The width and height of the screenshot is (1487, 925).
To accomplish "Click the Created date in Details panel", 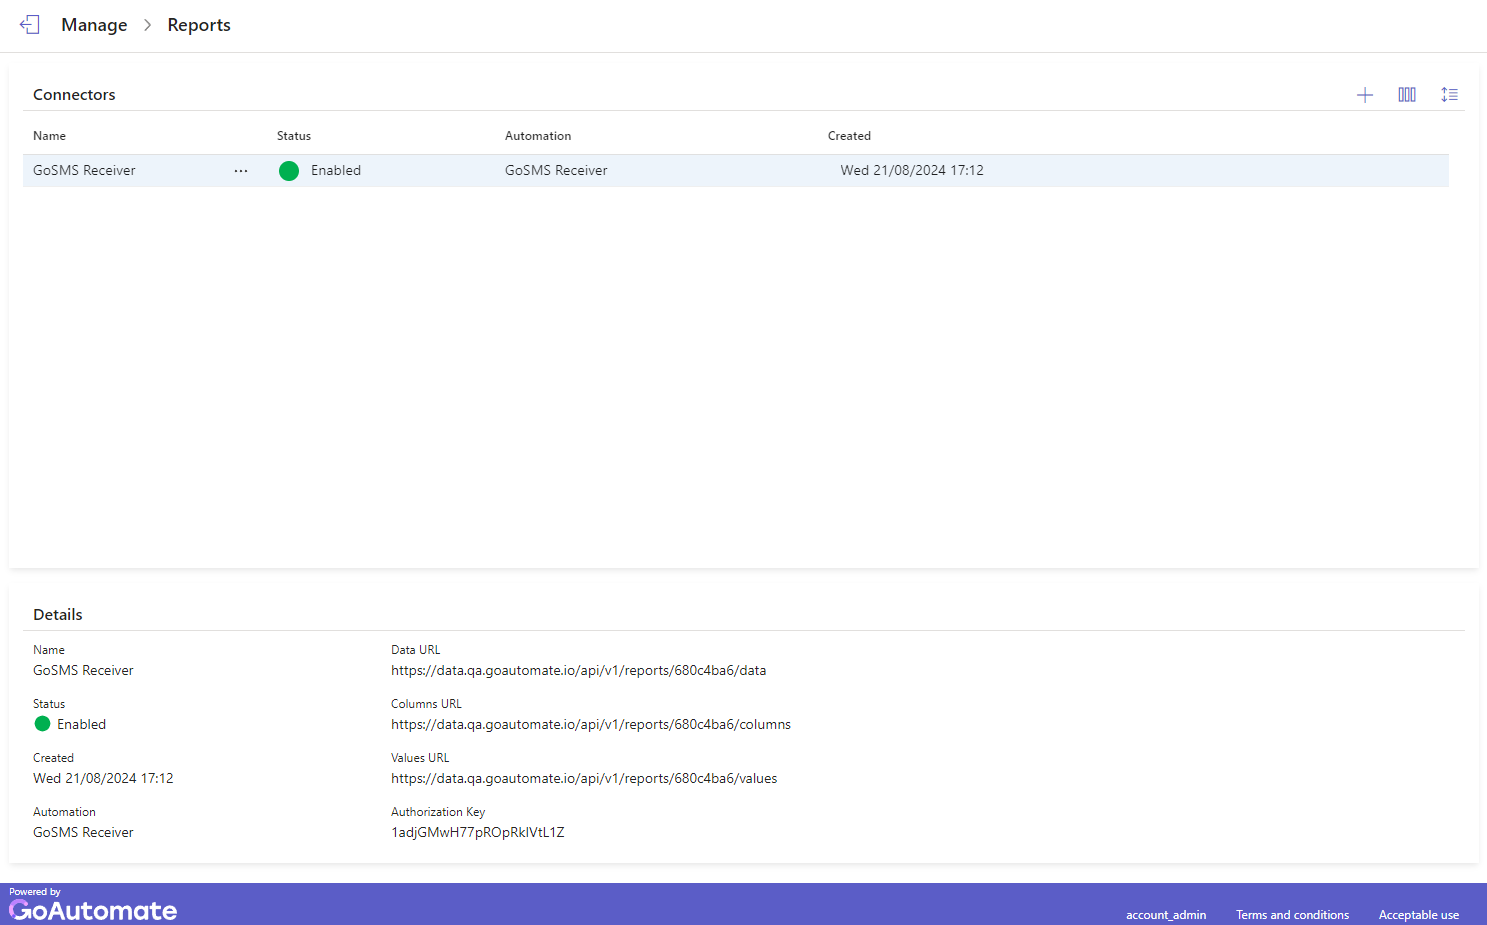I will coord(103,779).
